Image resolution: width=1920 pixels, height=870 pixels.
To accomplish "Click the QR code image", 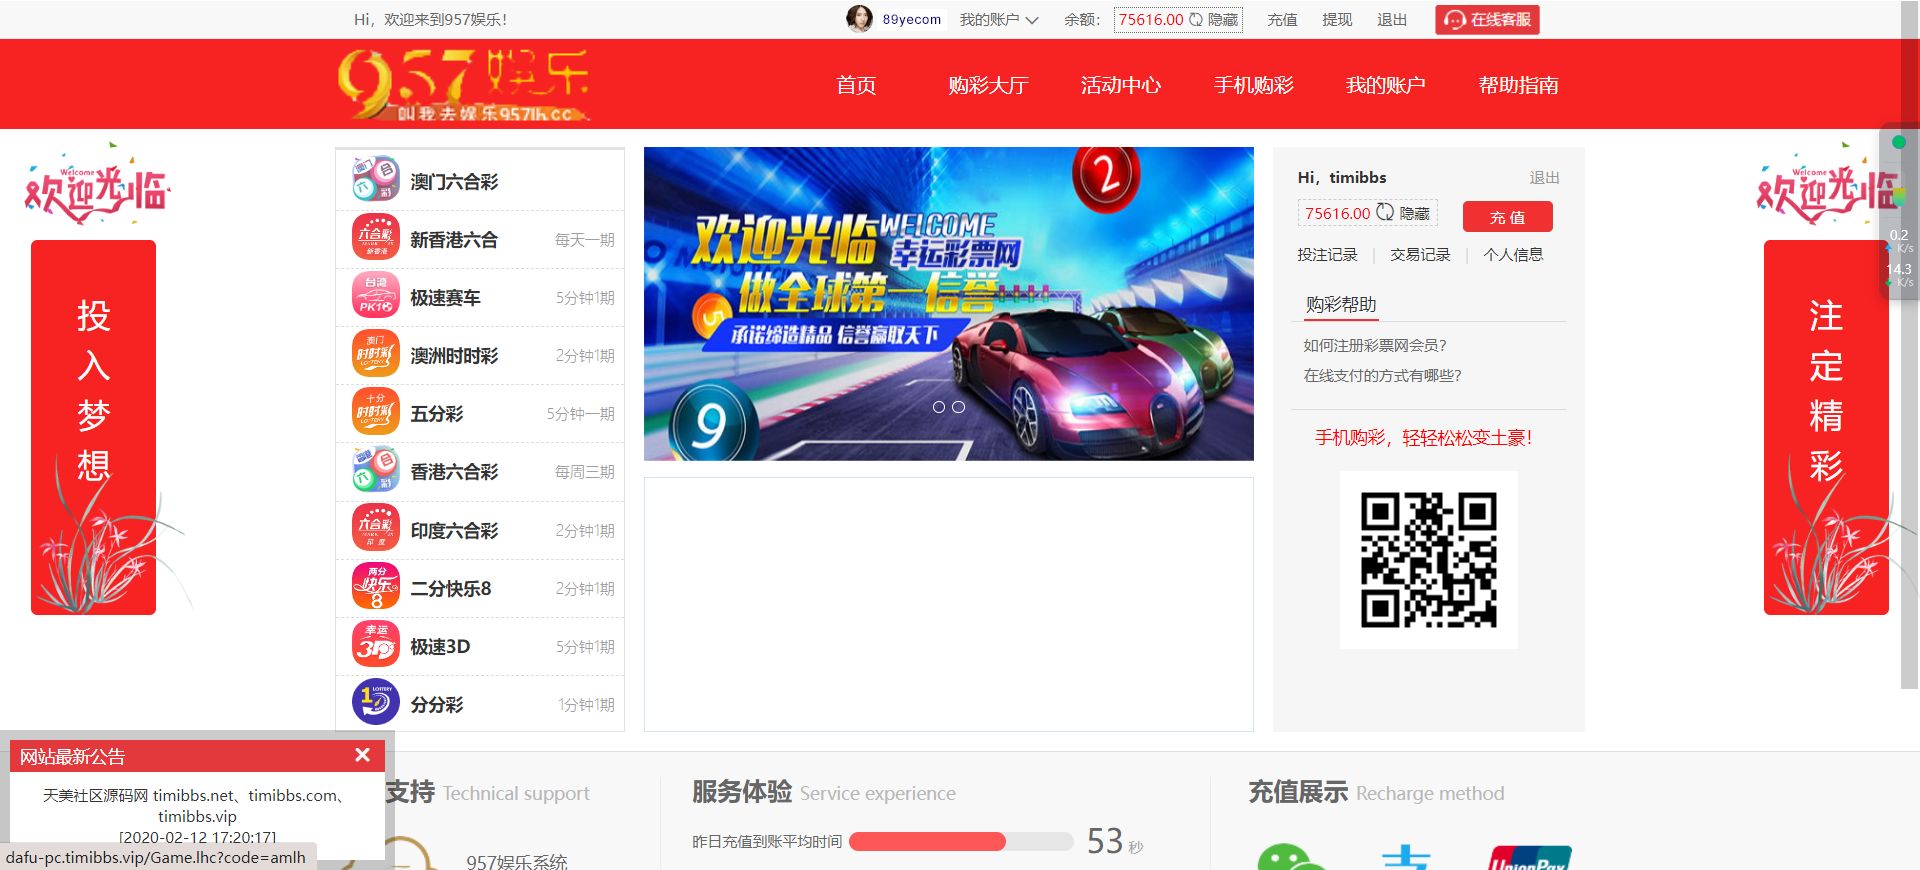I will (1428, 559).
